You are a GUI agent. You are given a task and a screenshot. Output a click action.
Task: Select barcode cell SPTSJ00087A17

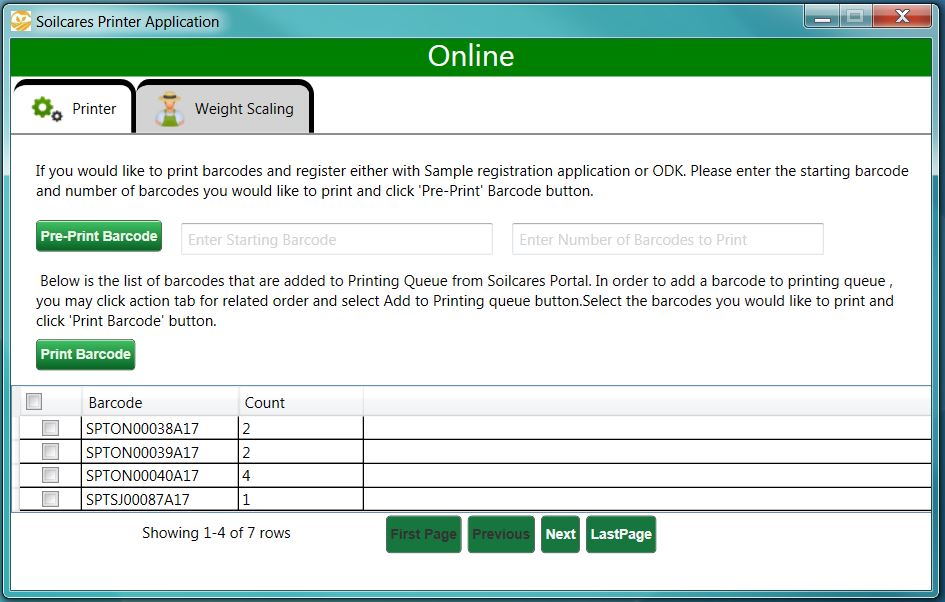(x=160, y=500)
